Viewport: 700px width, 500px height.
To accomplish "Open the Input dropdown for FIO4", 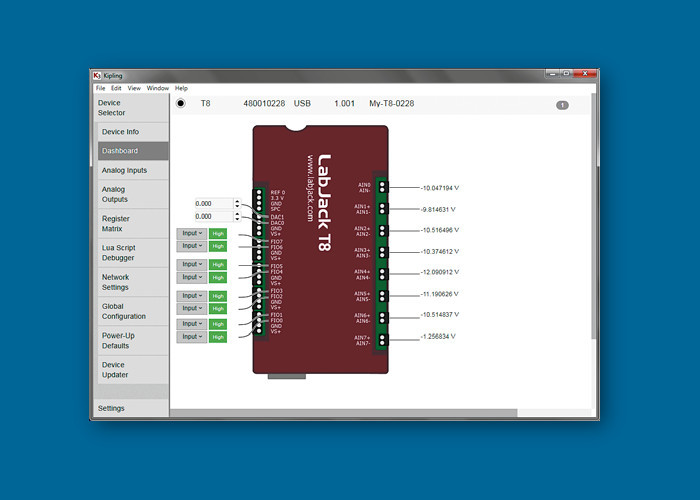I will click(x=192, y=277).
